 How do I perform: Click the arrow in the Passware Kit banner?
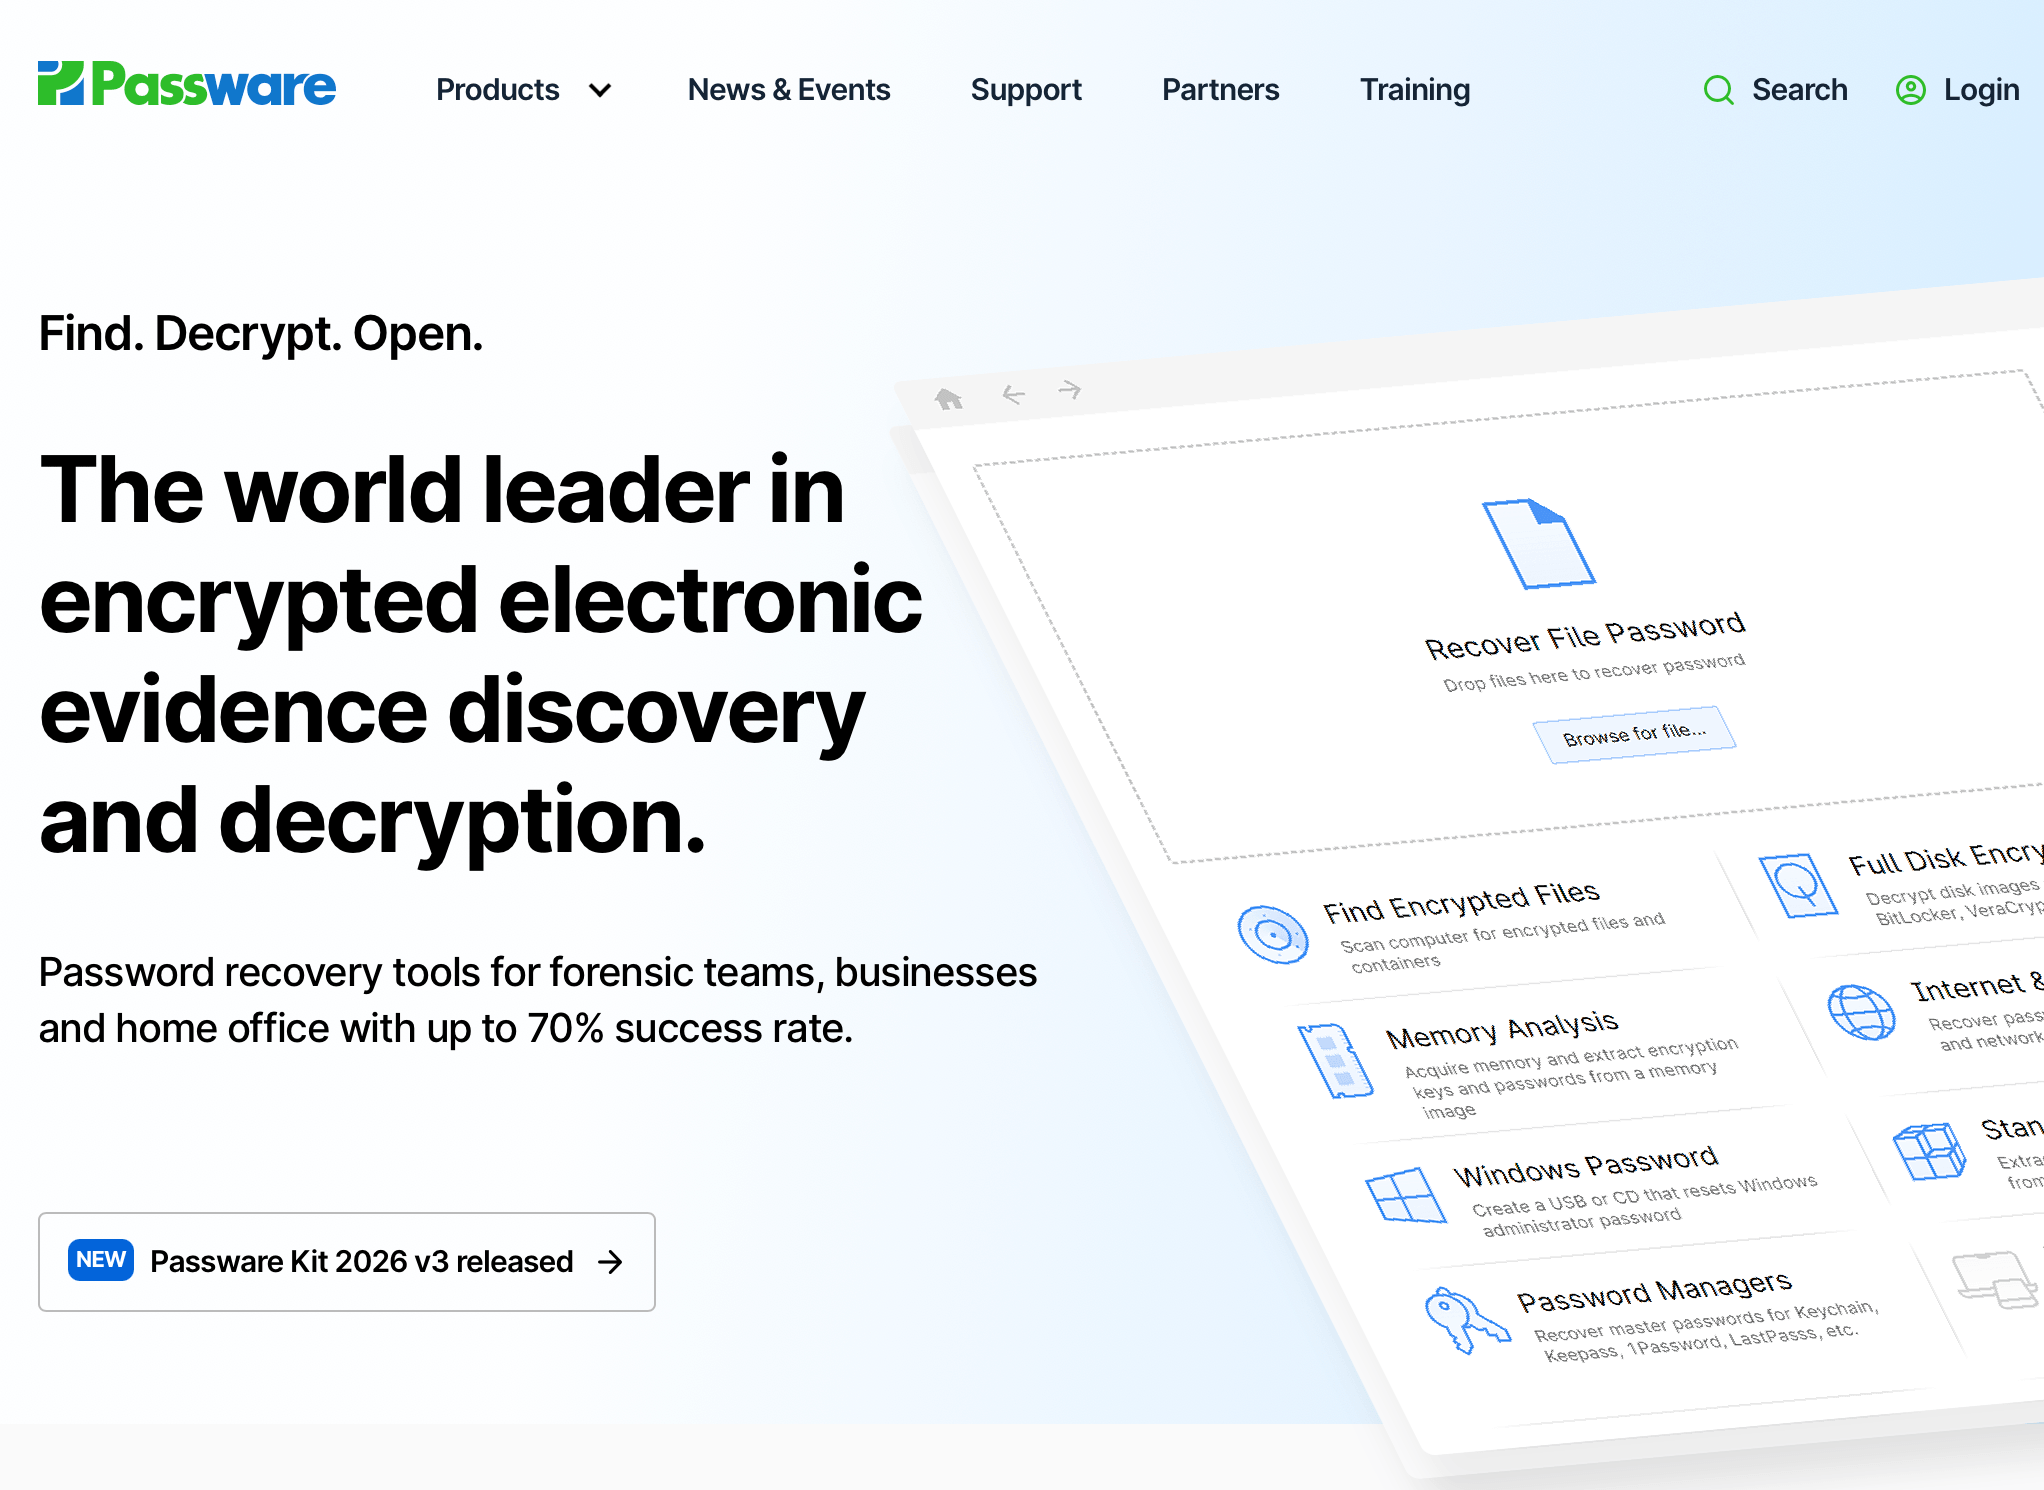click(610, 1262)
